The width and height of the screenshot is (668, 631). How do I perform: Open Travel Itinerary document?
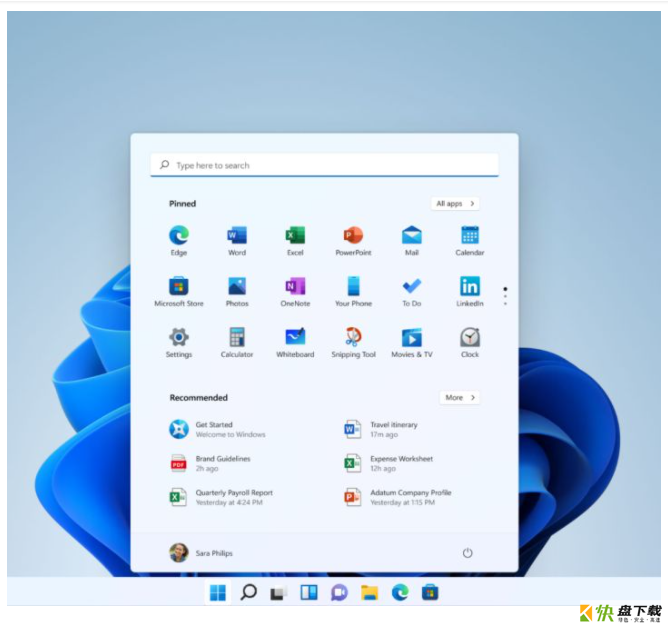pyautogui.click(x=381, y=429)
